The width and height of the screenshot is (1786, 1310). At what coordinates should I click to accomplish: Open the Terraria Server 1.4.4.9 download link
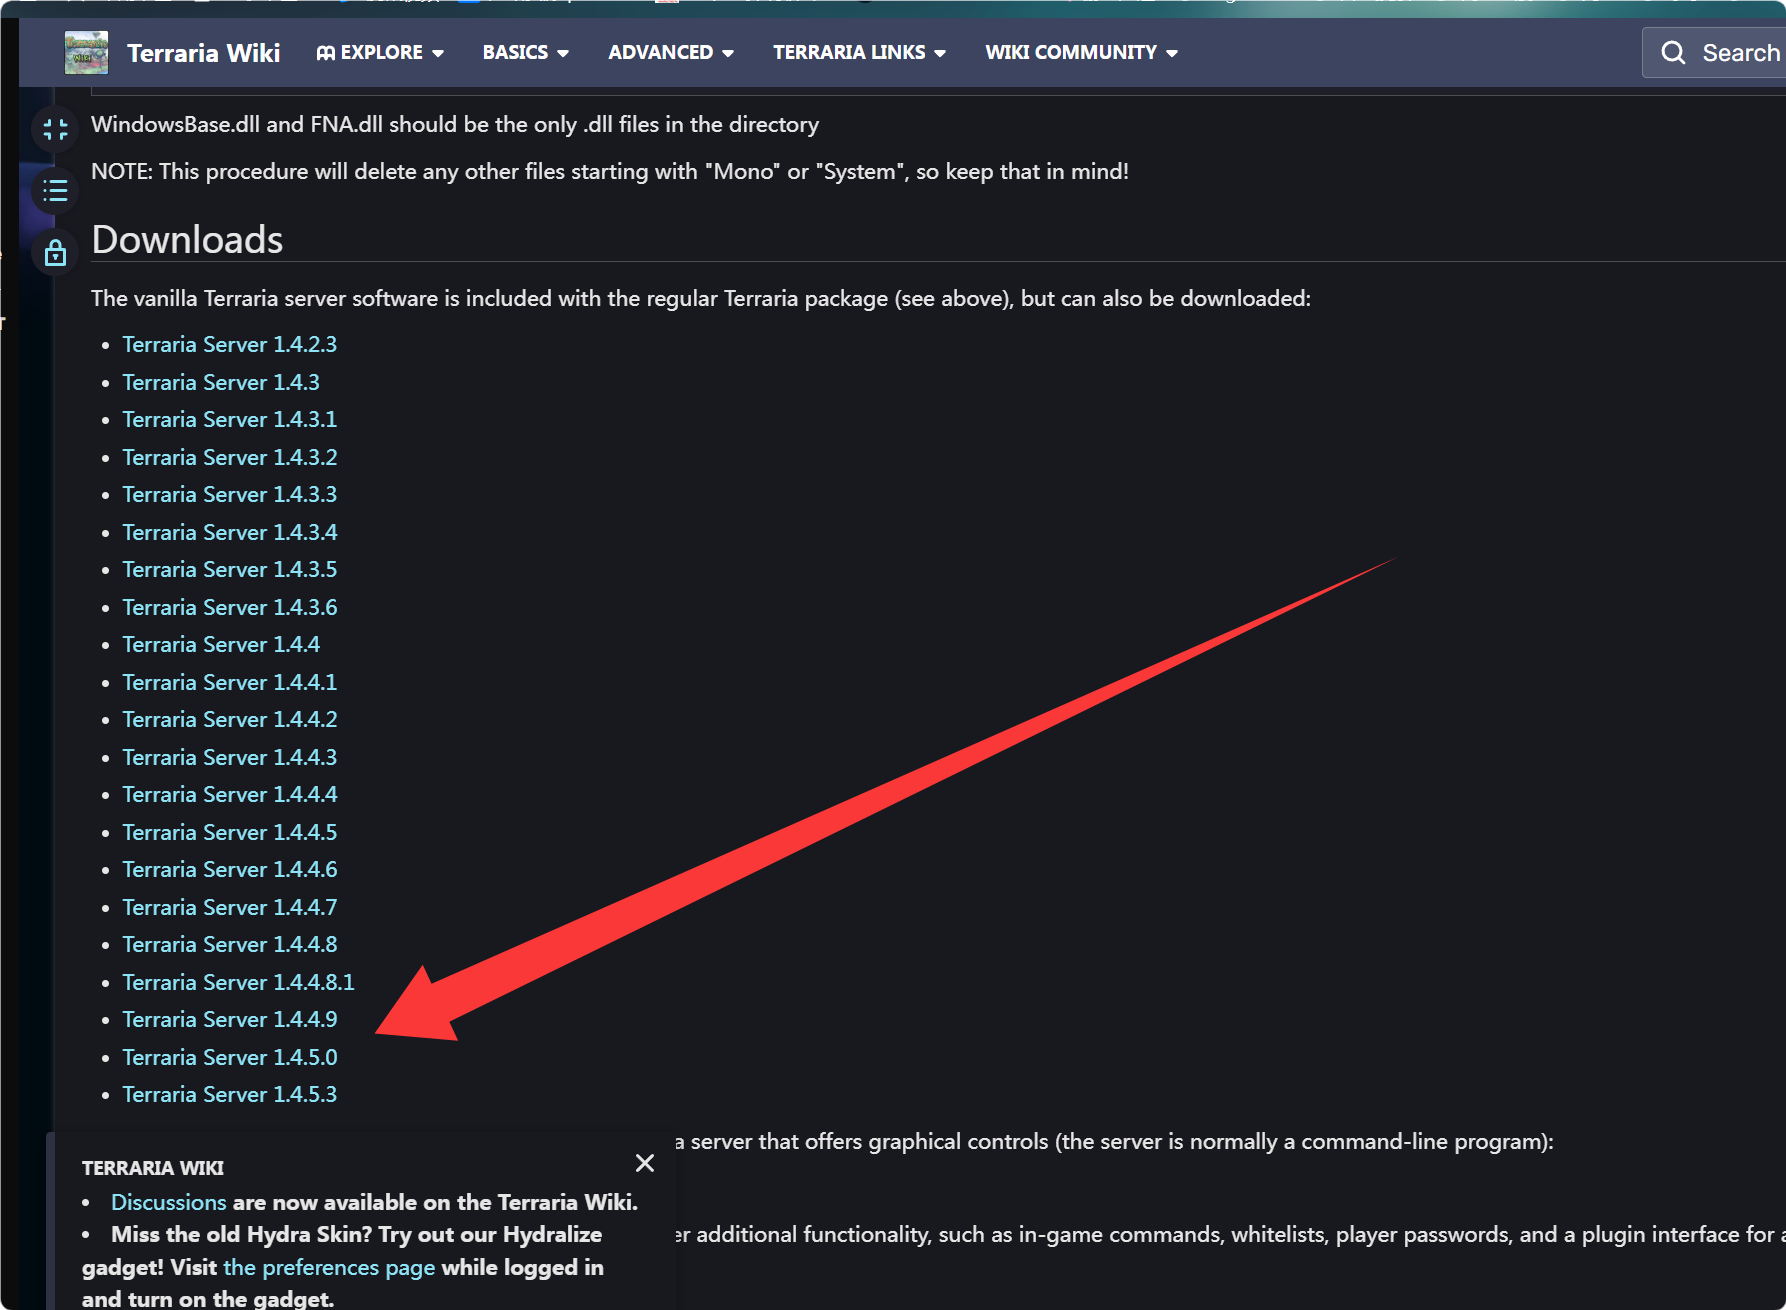(230, 1019)
